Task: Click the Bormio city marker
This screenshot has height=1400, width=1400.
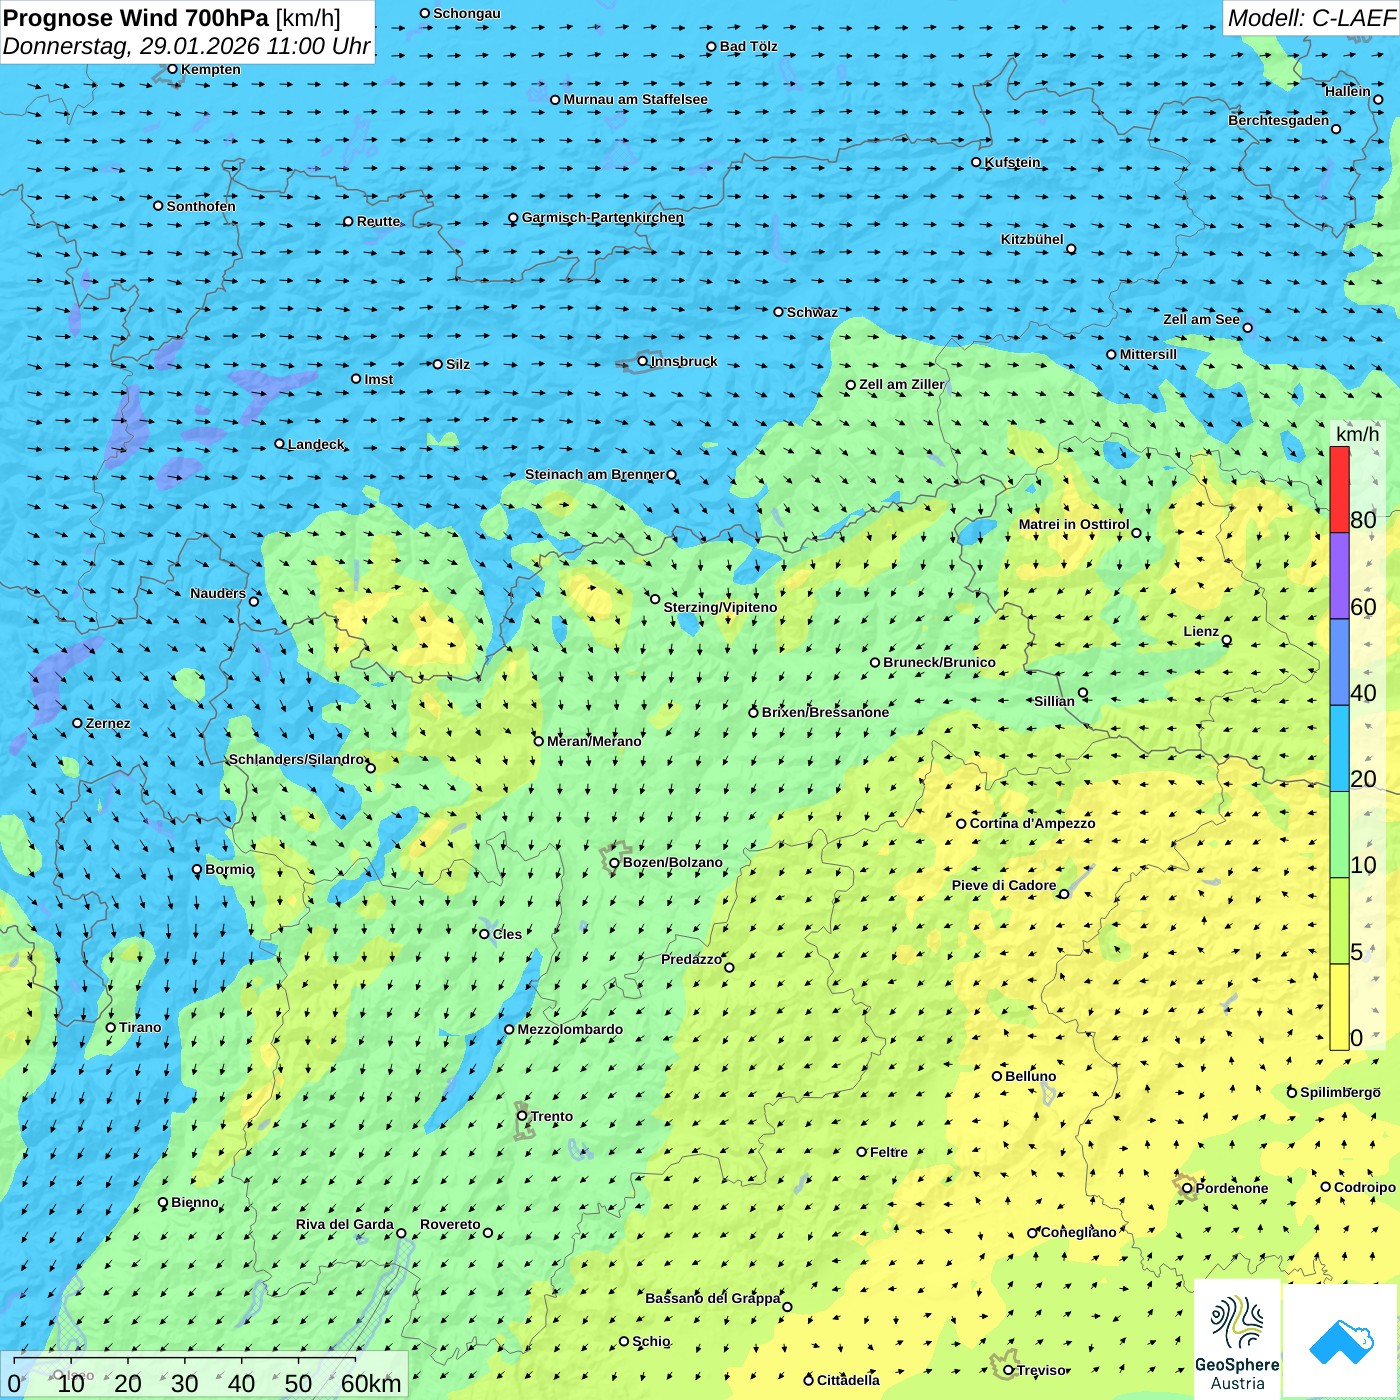Action: point(197,870)
